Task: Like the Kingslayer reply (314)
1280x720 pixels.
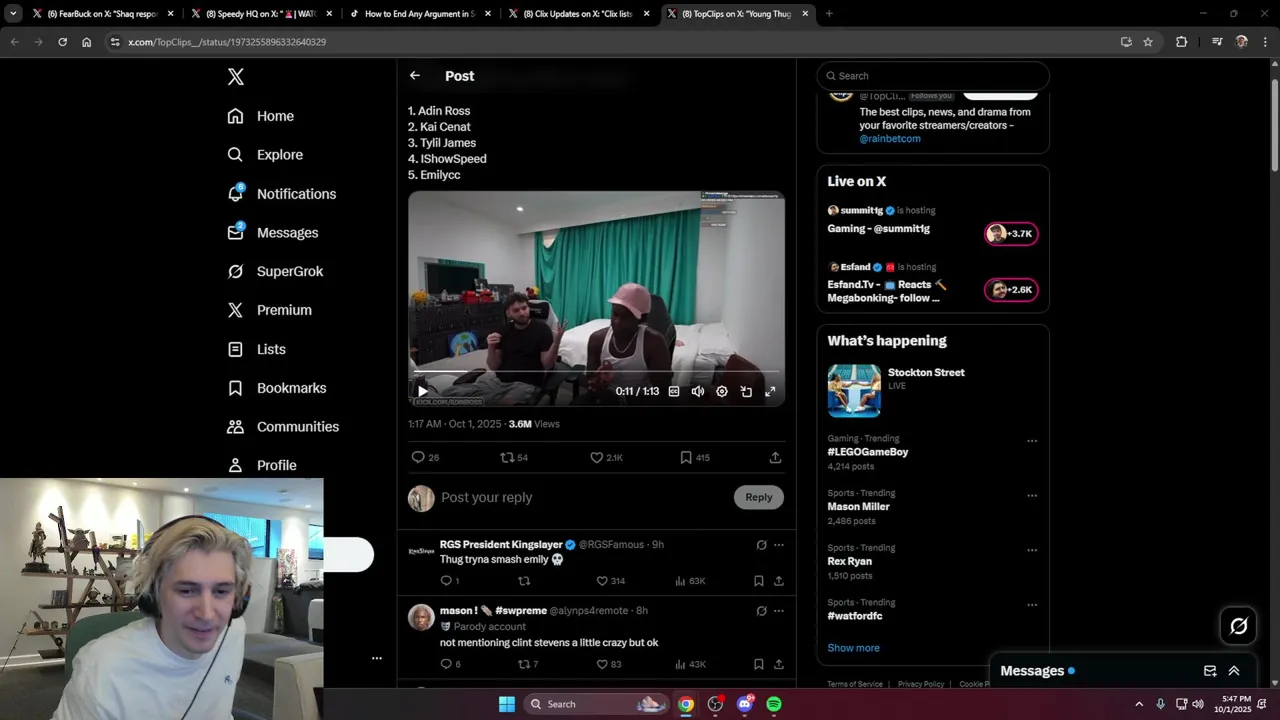Action: 610,581
